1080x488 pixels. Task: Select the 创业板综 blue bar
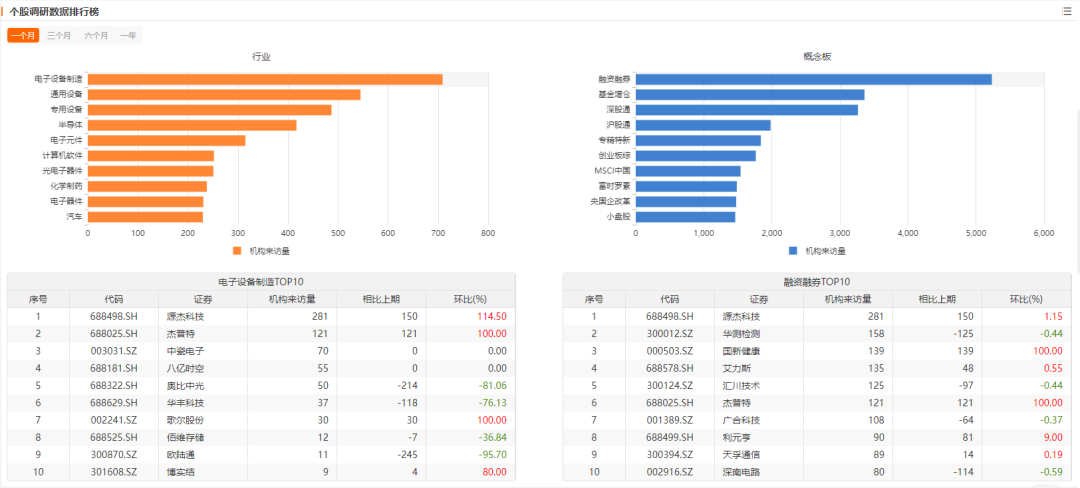pyautogui.click(x=696, y=156)
